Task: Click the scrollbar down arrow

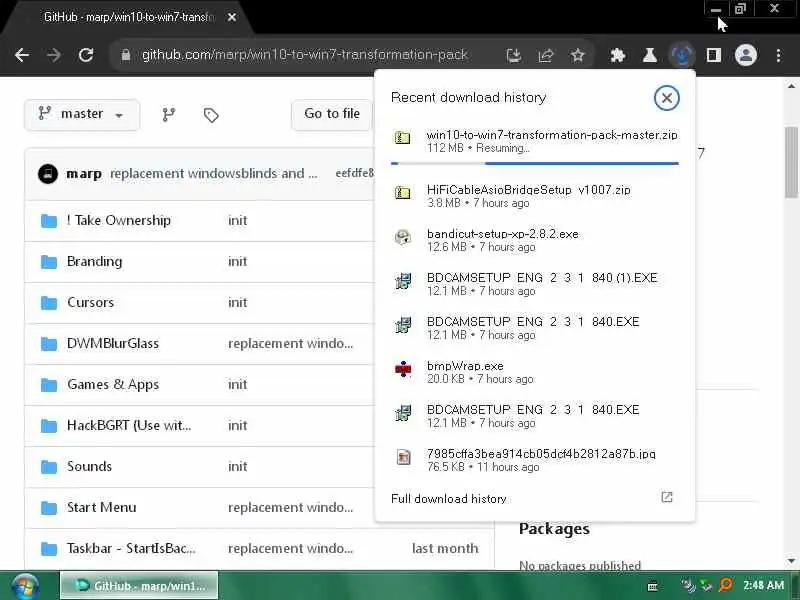Action: (791, 560)
